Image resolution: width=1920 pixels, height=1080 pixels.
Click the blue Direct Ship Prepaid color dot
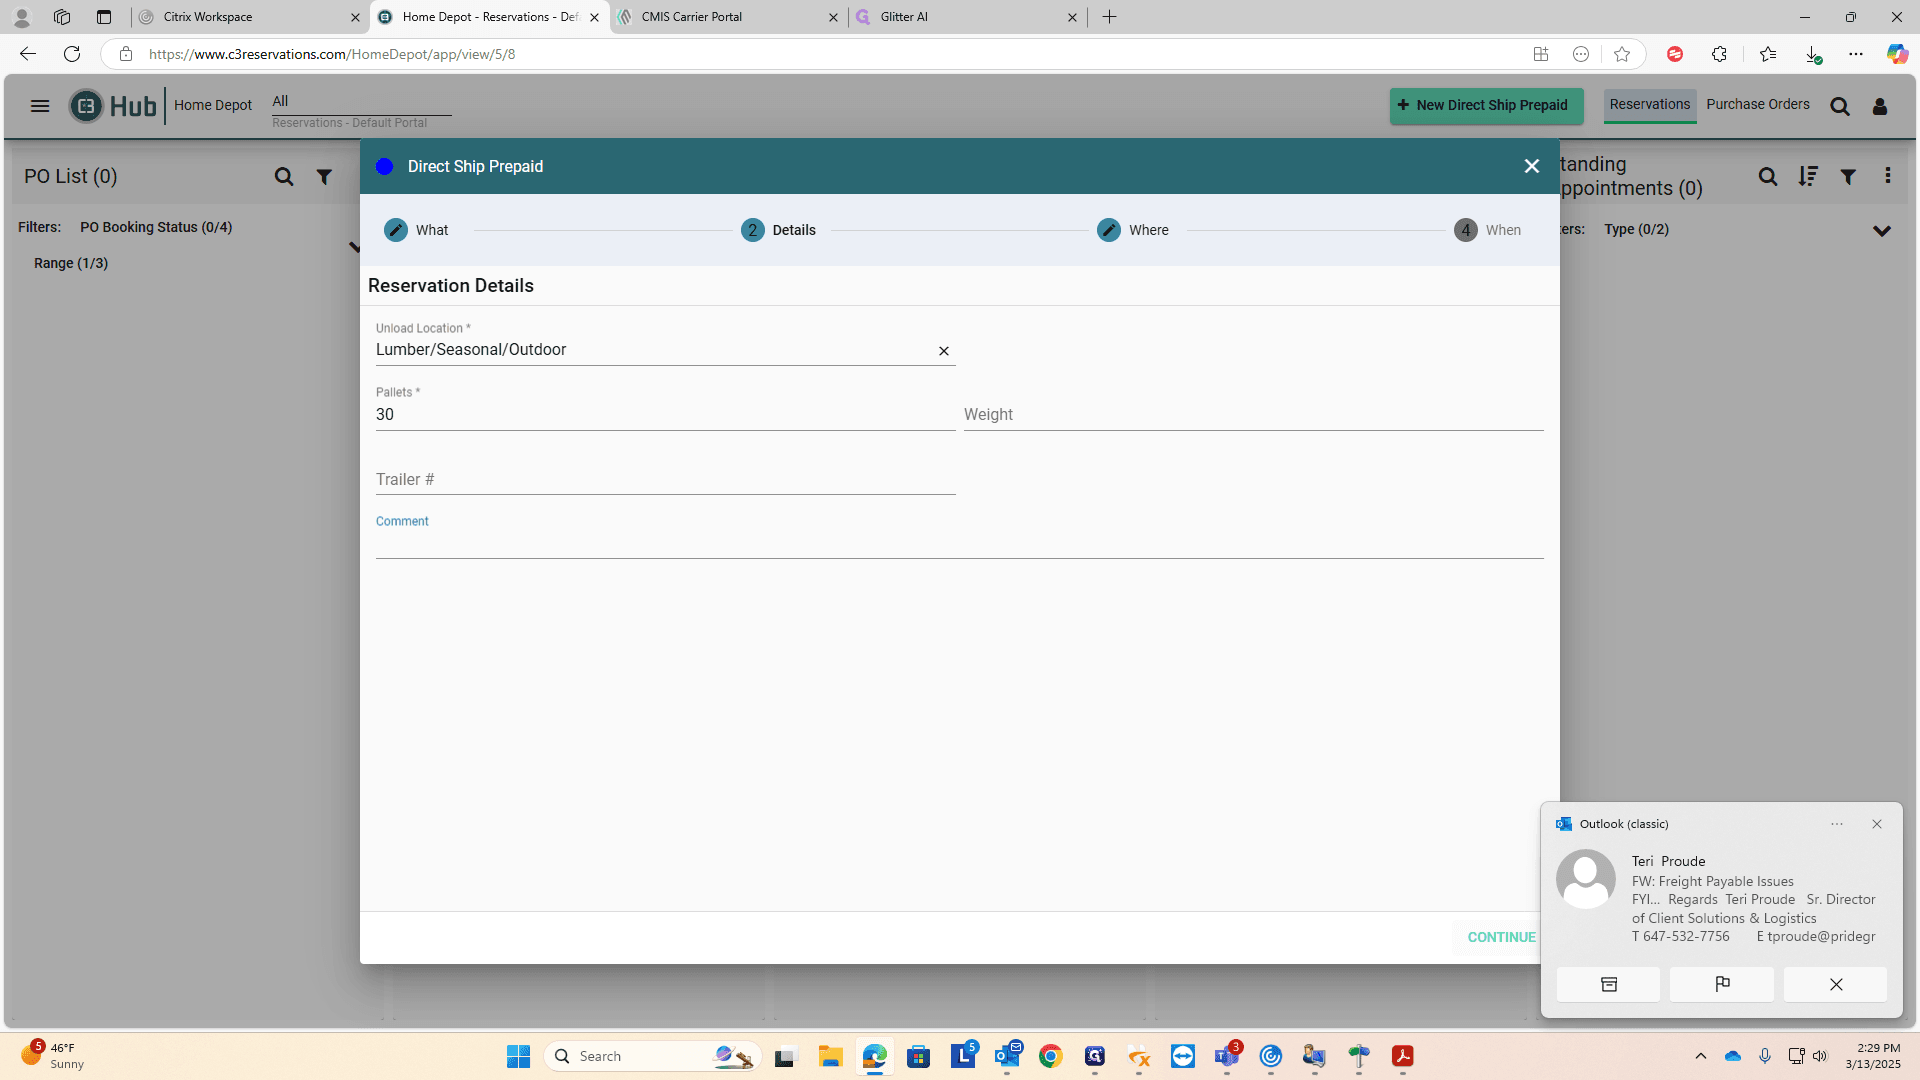384,166
